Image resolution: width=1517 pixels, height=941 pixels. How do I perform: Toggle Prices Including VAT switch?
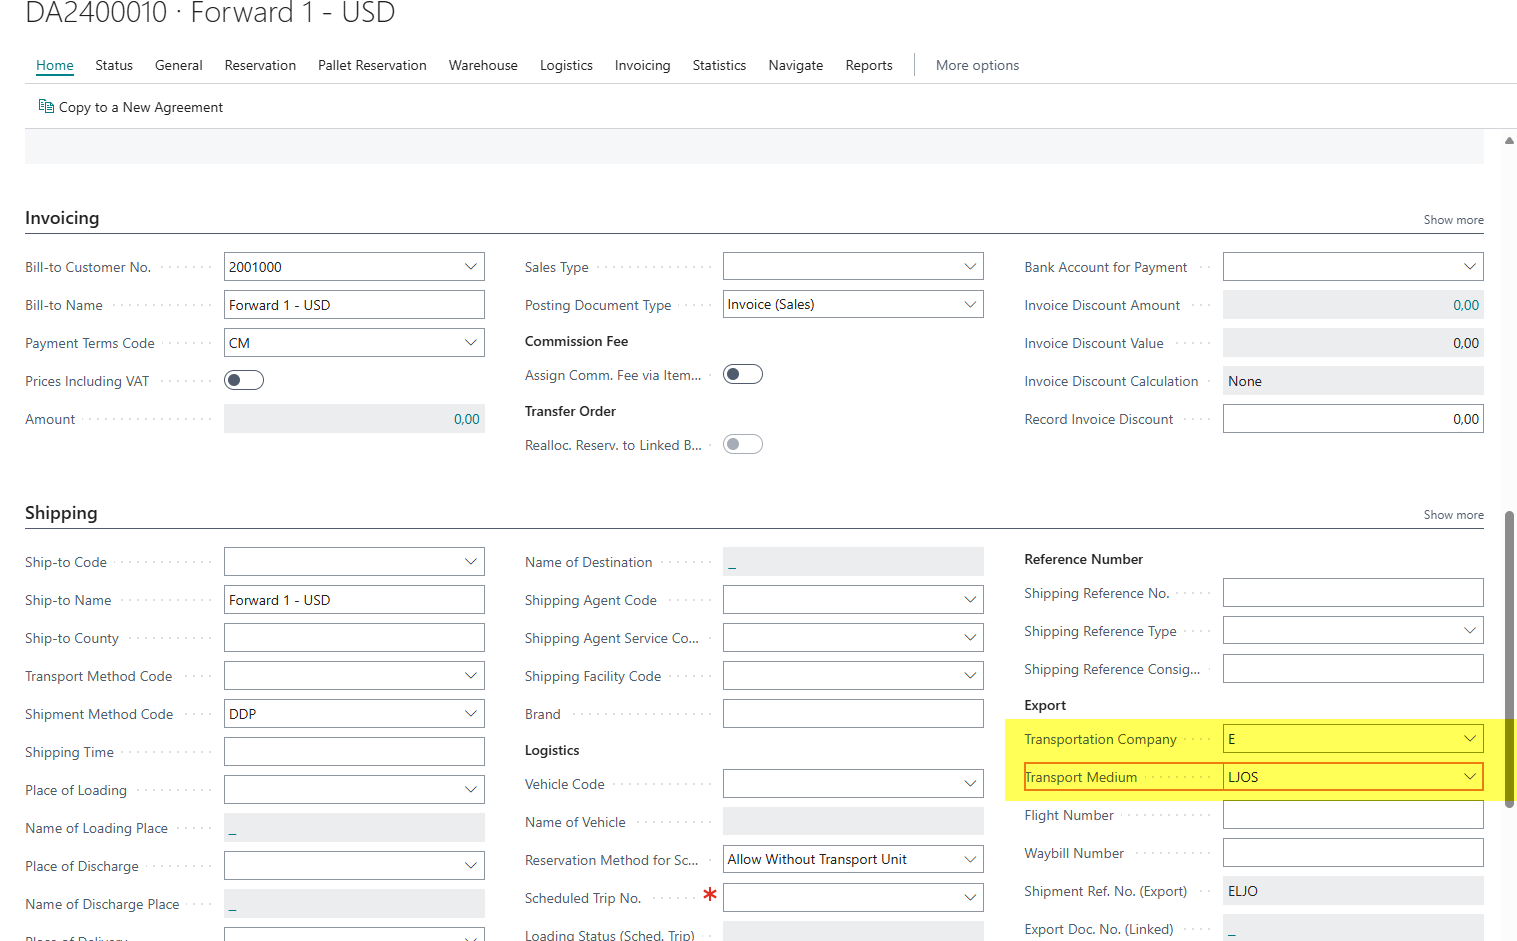(244, 380)
